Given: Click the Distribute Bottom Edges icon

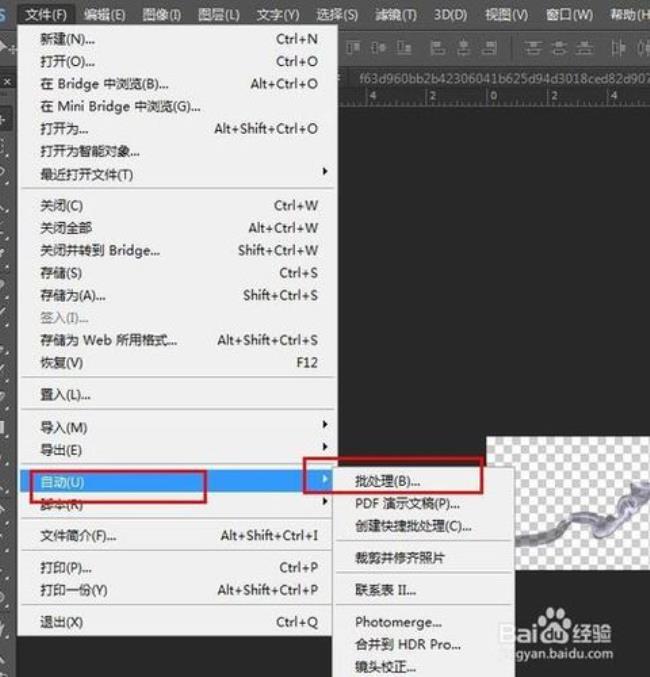Looking at the screenshot, I should coord(584,47).
